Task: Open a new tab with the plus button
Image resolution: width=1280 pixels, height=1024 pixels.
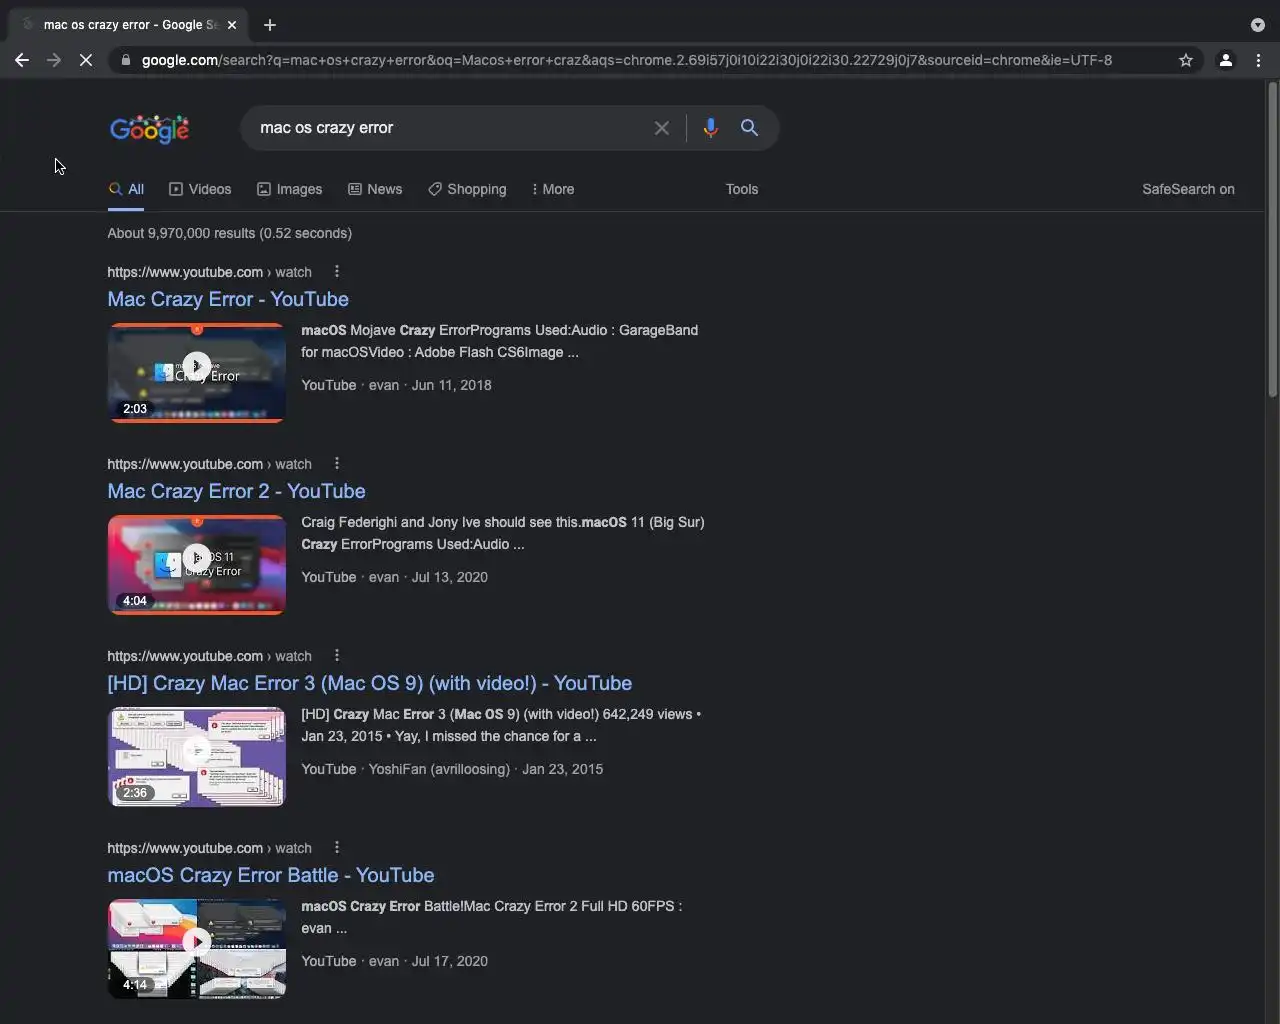Action: point(270,25)
